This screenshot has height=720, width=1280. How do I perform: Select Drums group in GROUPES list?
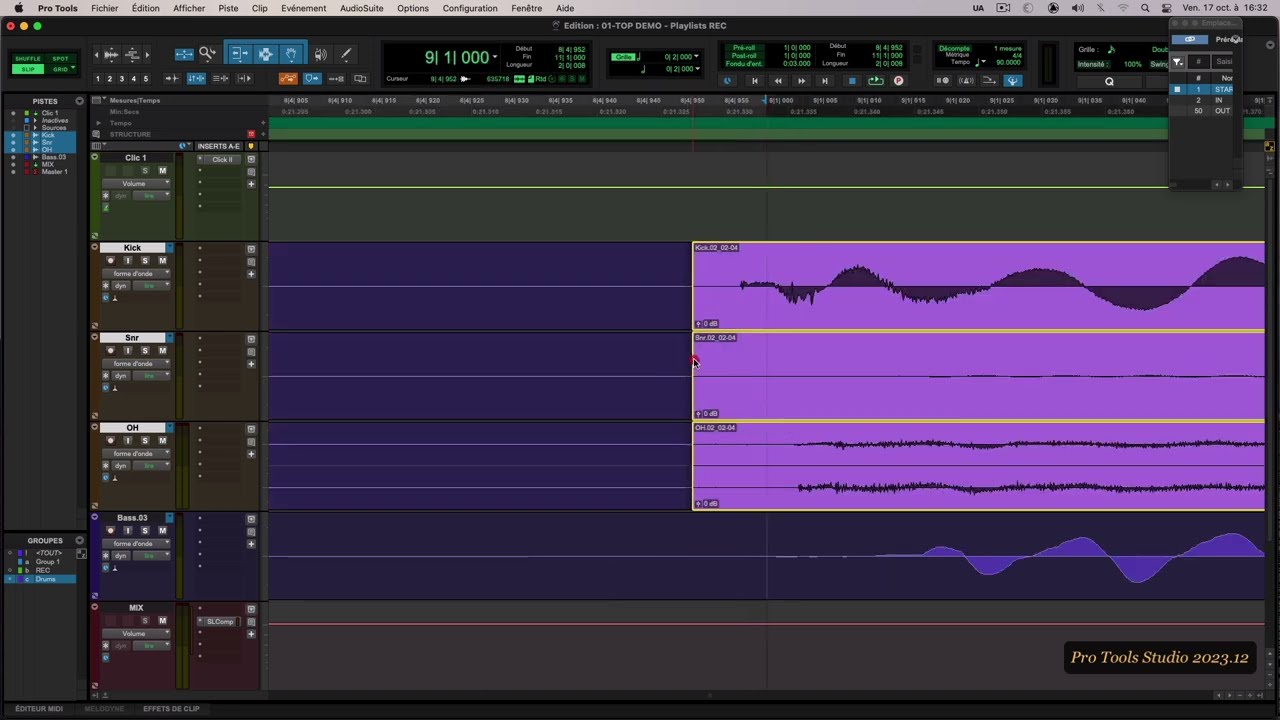(46, 580)
